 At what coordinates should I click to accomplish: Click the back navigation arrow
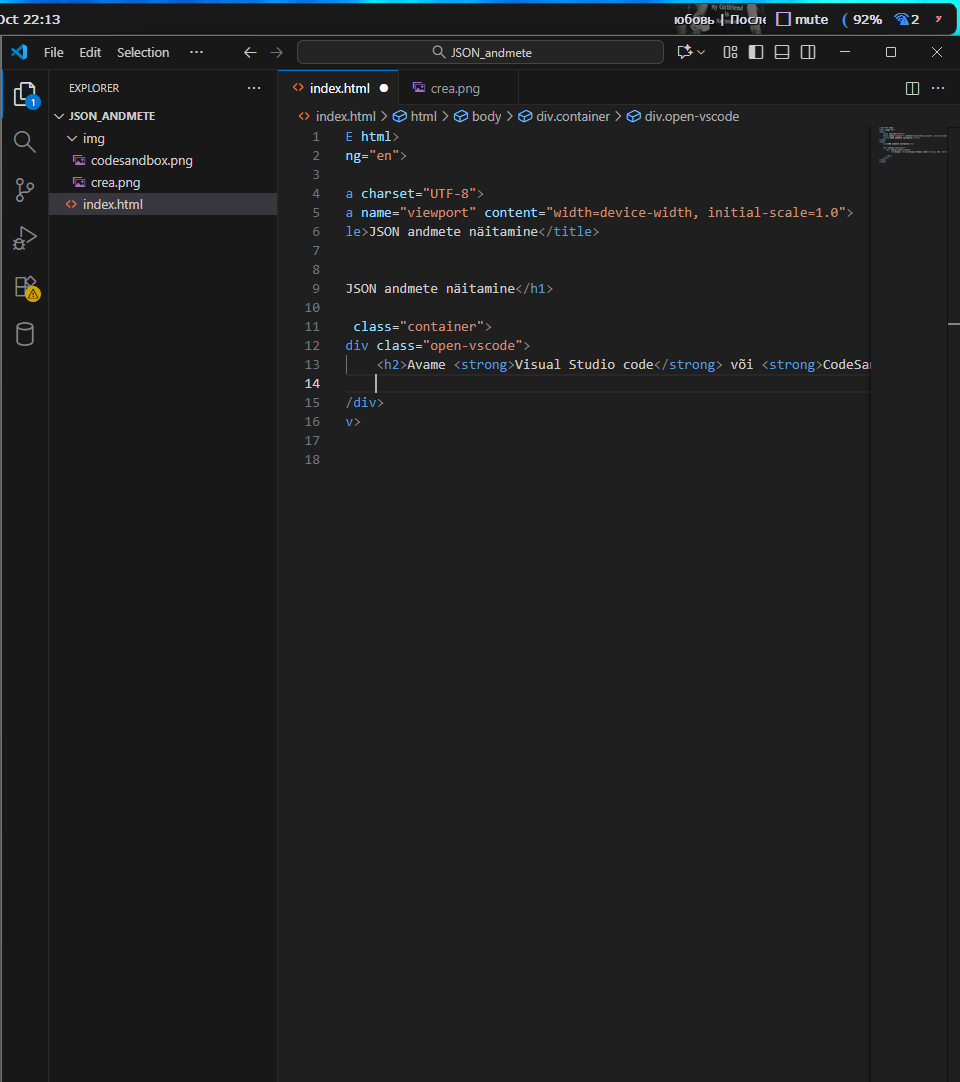[250, 52]
